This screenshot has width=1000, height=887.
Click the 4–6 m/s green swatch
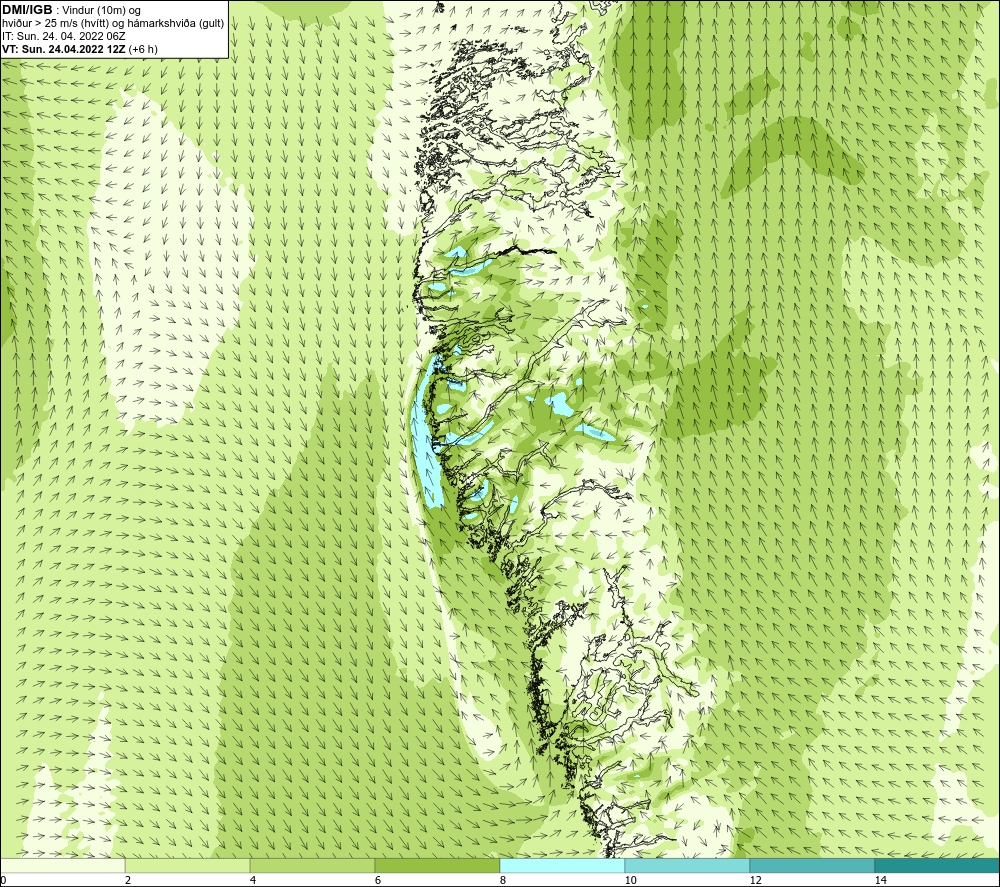pyautogui.click(x=312, y=865)
